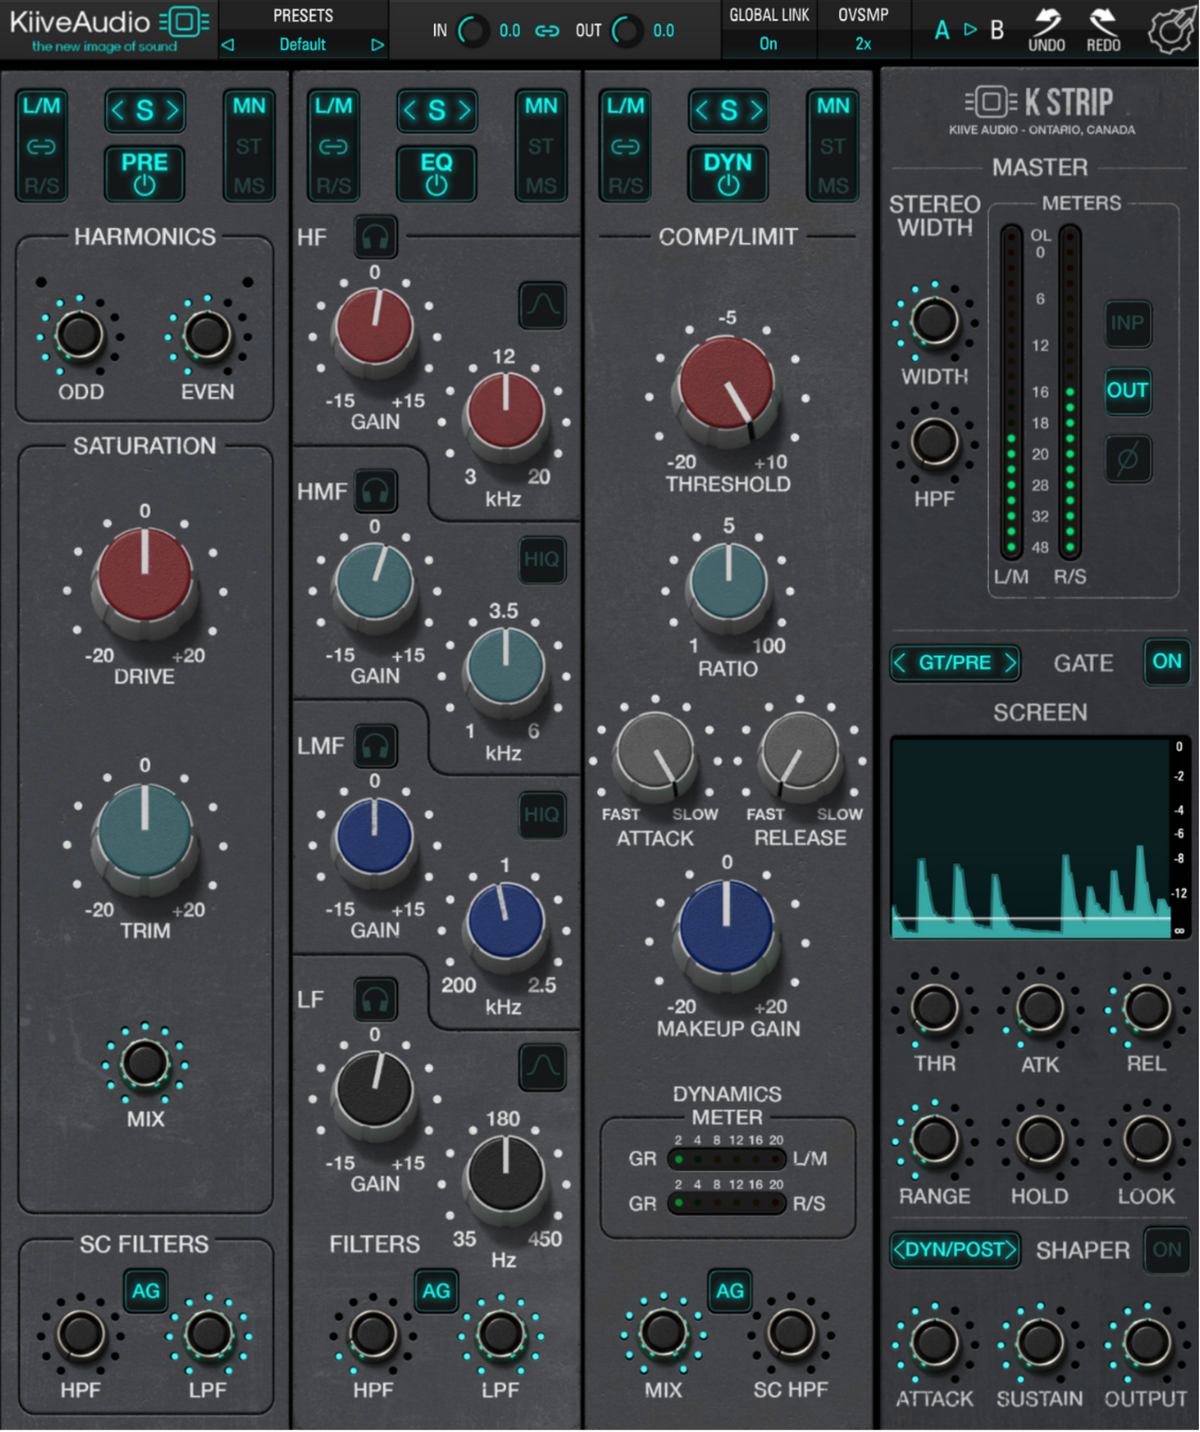Change the OVSMP 2x oversampling value
The height and width of the screenshot is (1432, 1200).
pyautogui.click(x=863, y=44)
